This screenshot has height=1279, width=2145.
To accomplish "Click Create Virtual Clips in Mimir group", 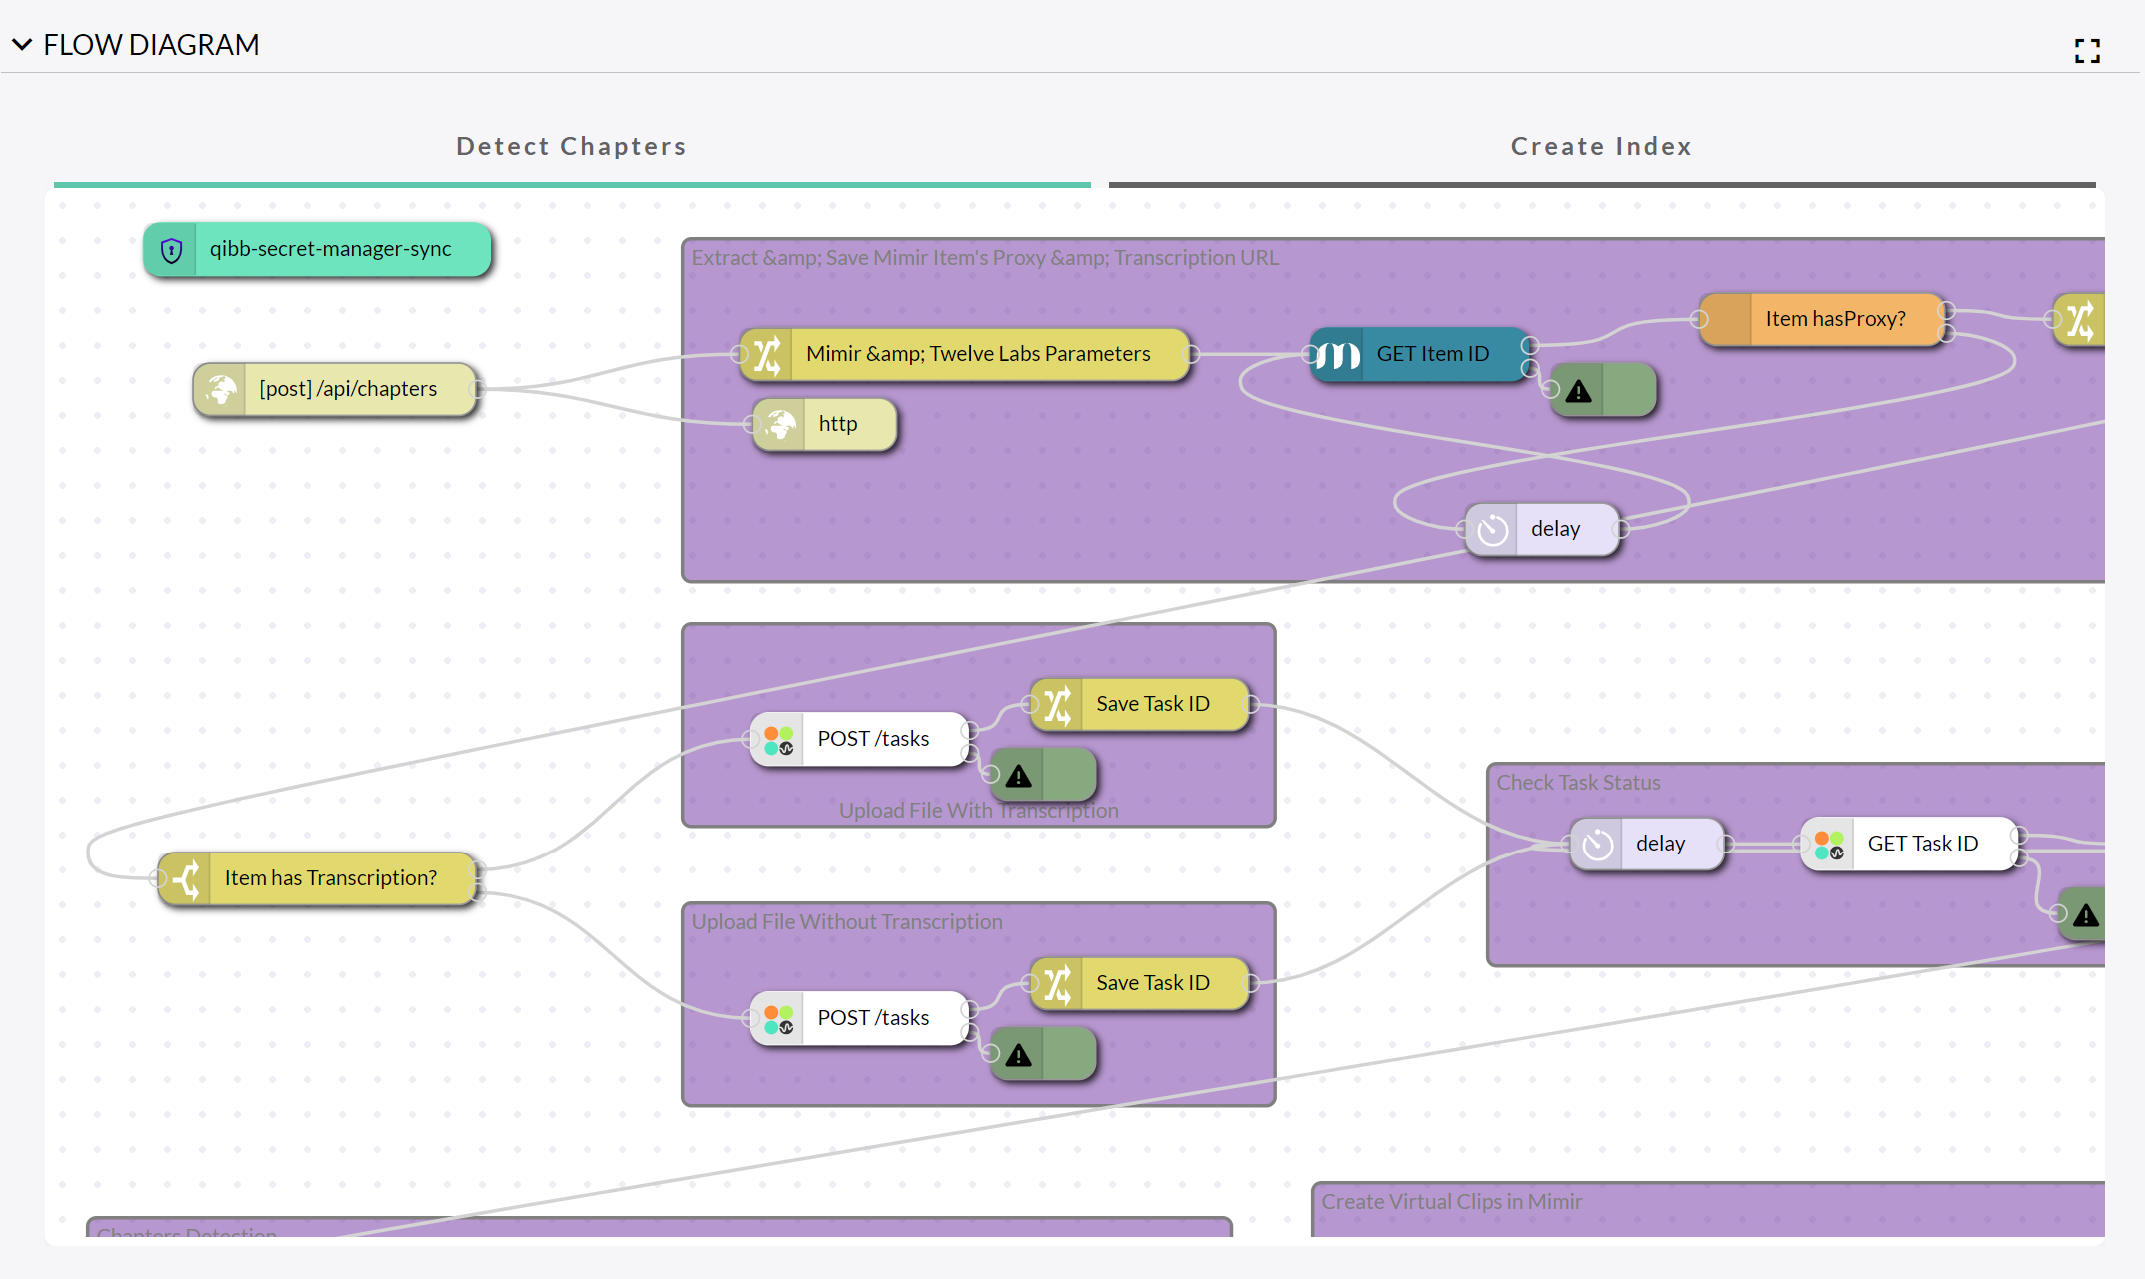I will [x=1451, y=1202].
